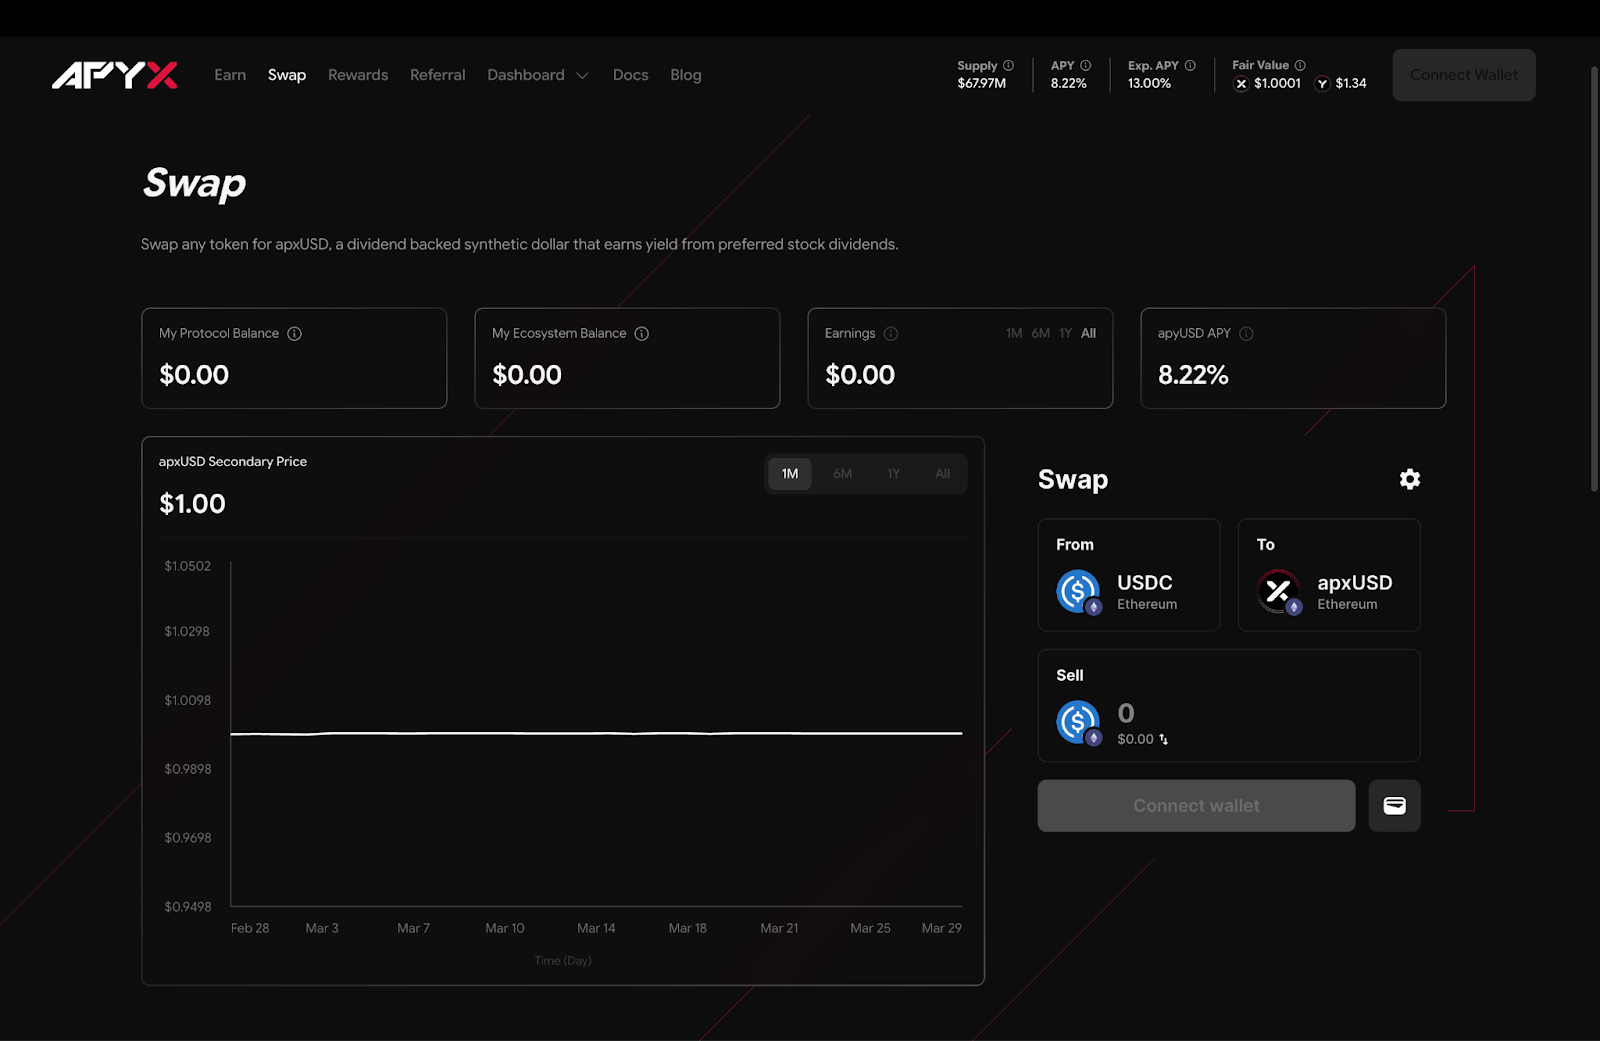Toggle the $0.00 currency switch arrows
Viewport: 1600px width, 1041px height.
point(1163,740)
